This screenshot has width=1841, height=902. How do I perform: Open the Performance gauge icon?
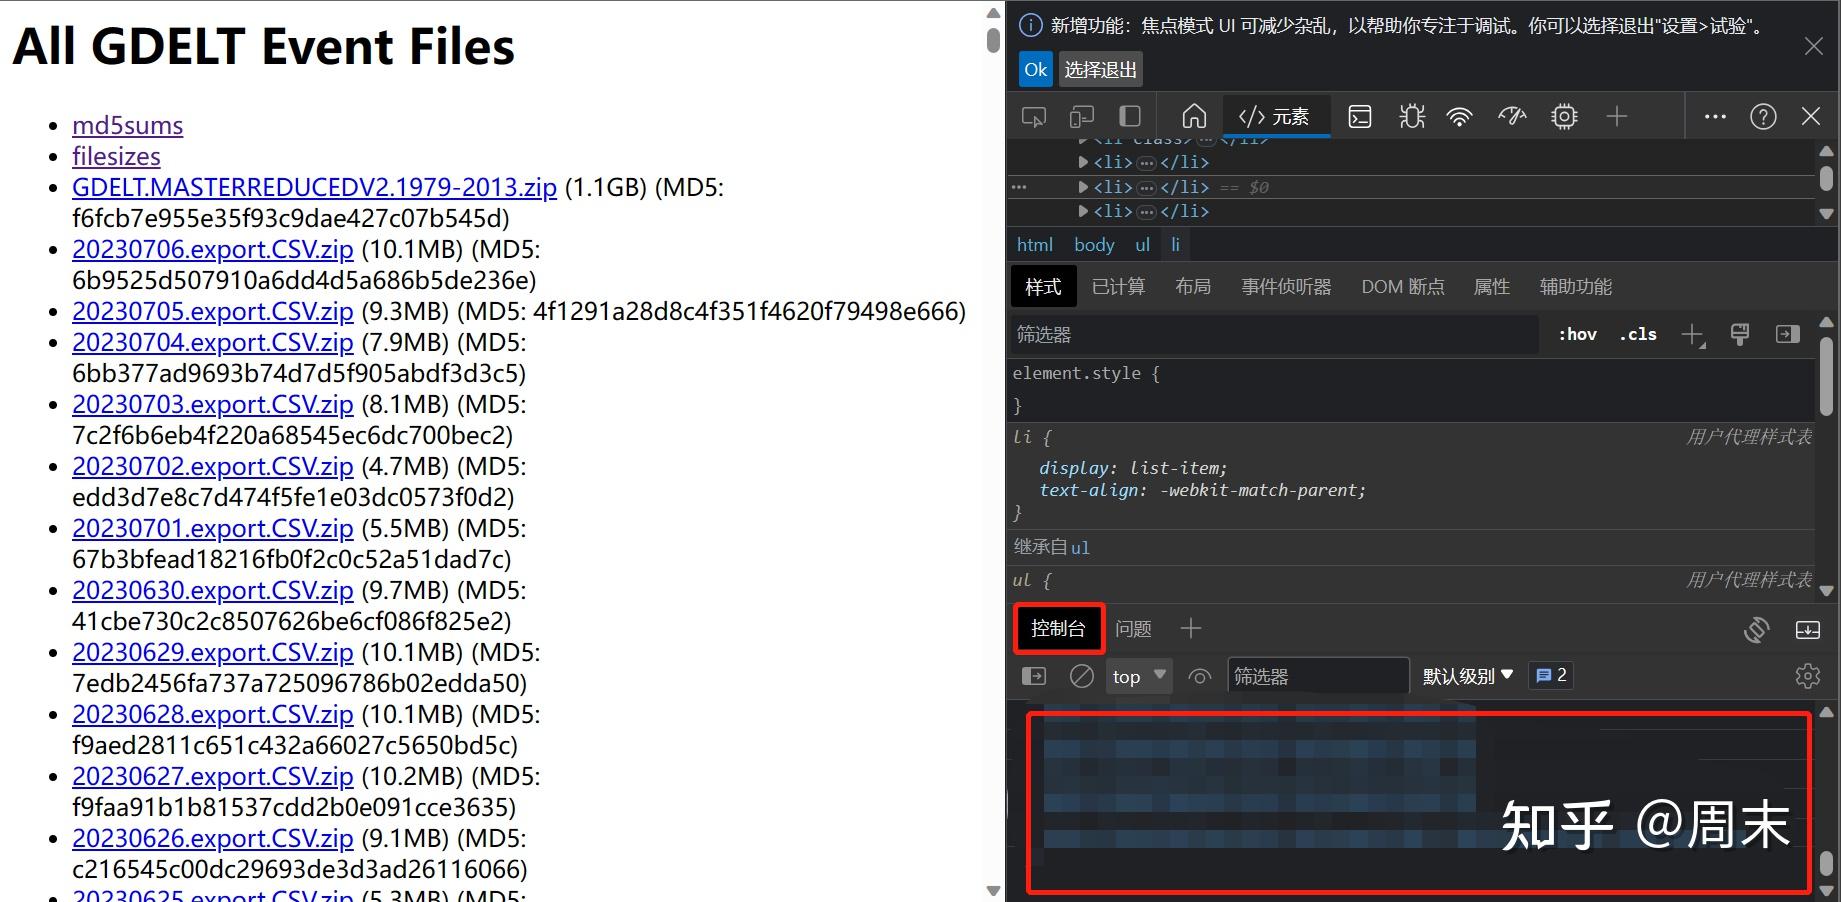coord(1511,115)
